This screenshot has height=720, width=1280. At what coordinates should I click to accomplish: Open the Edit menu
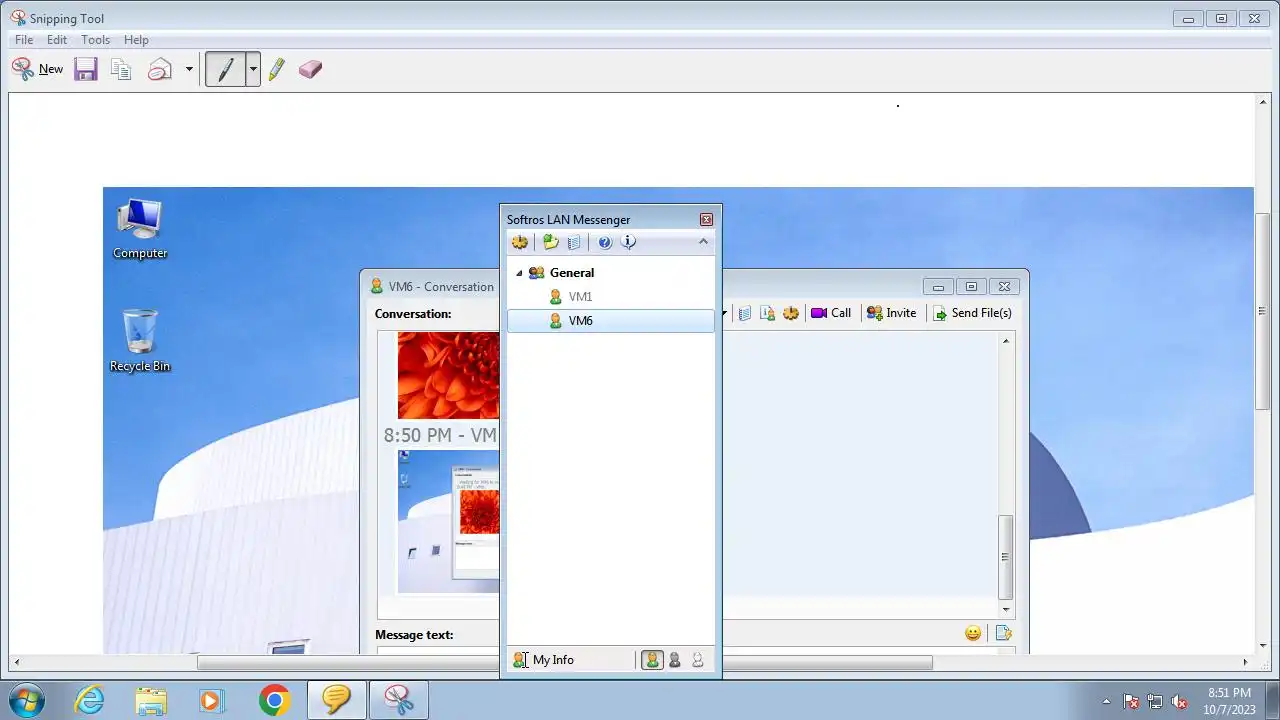(57, 40)
